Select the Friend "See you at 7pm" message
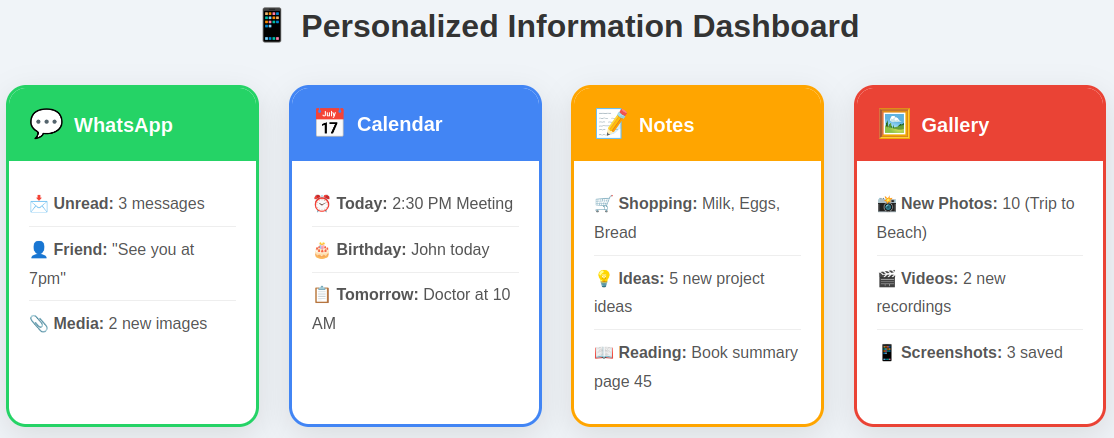The image size is (1114, 438). point(132,264)
